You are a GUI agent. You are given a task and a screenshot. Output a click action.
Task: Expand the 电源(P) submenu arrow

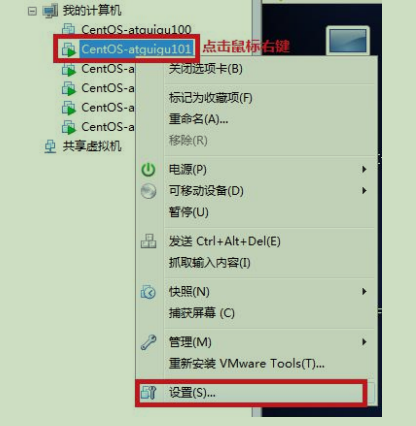(x=364, y=170)
